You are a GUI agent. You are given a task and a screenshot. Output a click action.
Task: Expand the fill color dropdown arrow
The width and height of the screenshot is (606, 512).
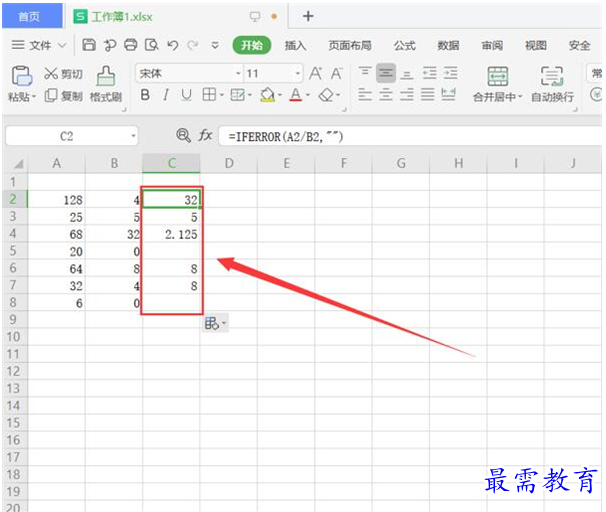point(280,95)
